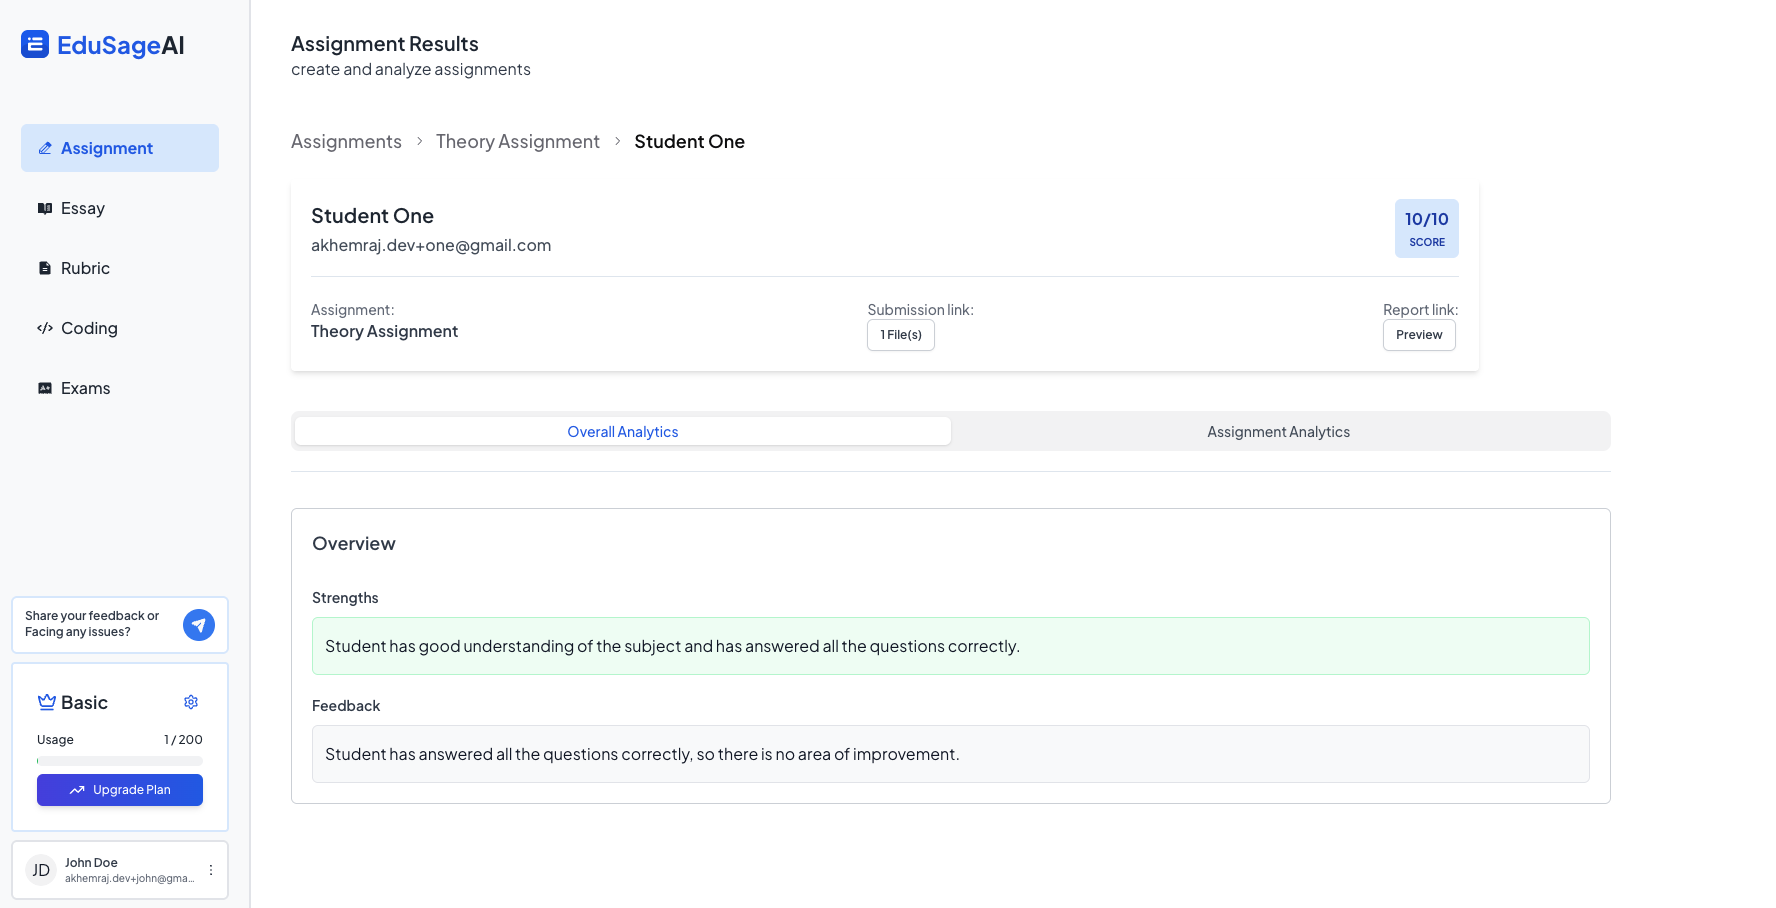Screen dimensions: 1776x908
Task: Click the Essay book icon
Action: [x=45, y=208]
